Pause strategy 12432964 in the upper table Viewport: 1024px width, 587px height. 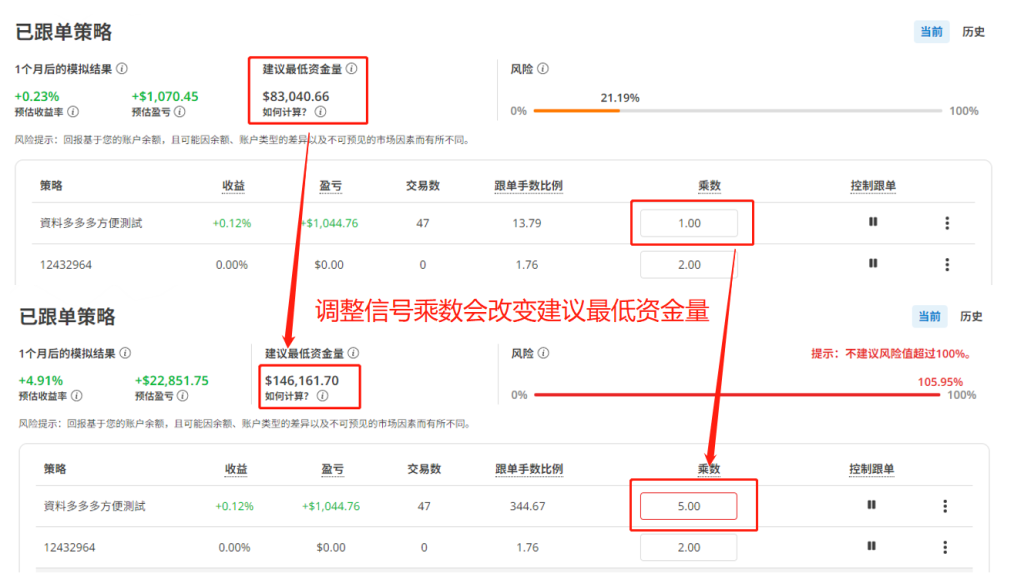pos(873,264)
